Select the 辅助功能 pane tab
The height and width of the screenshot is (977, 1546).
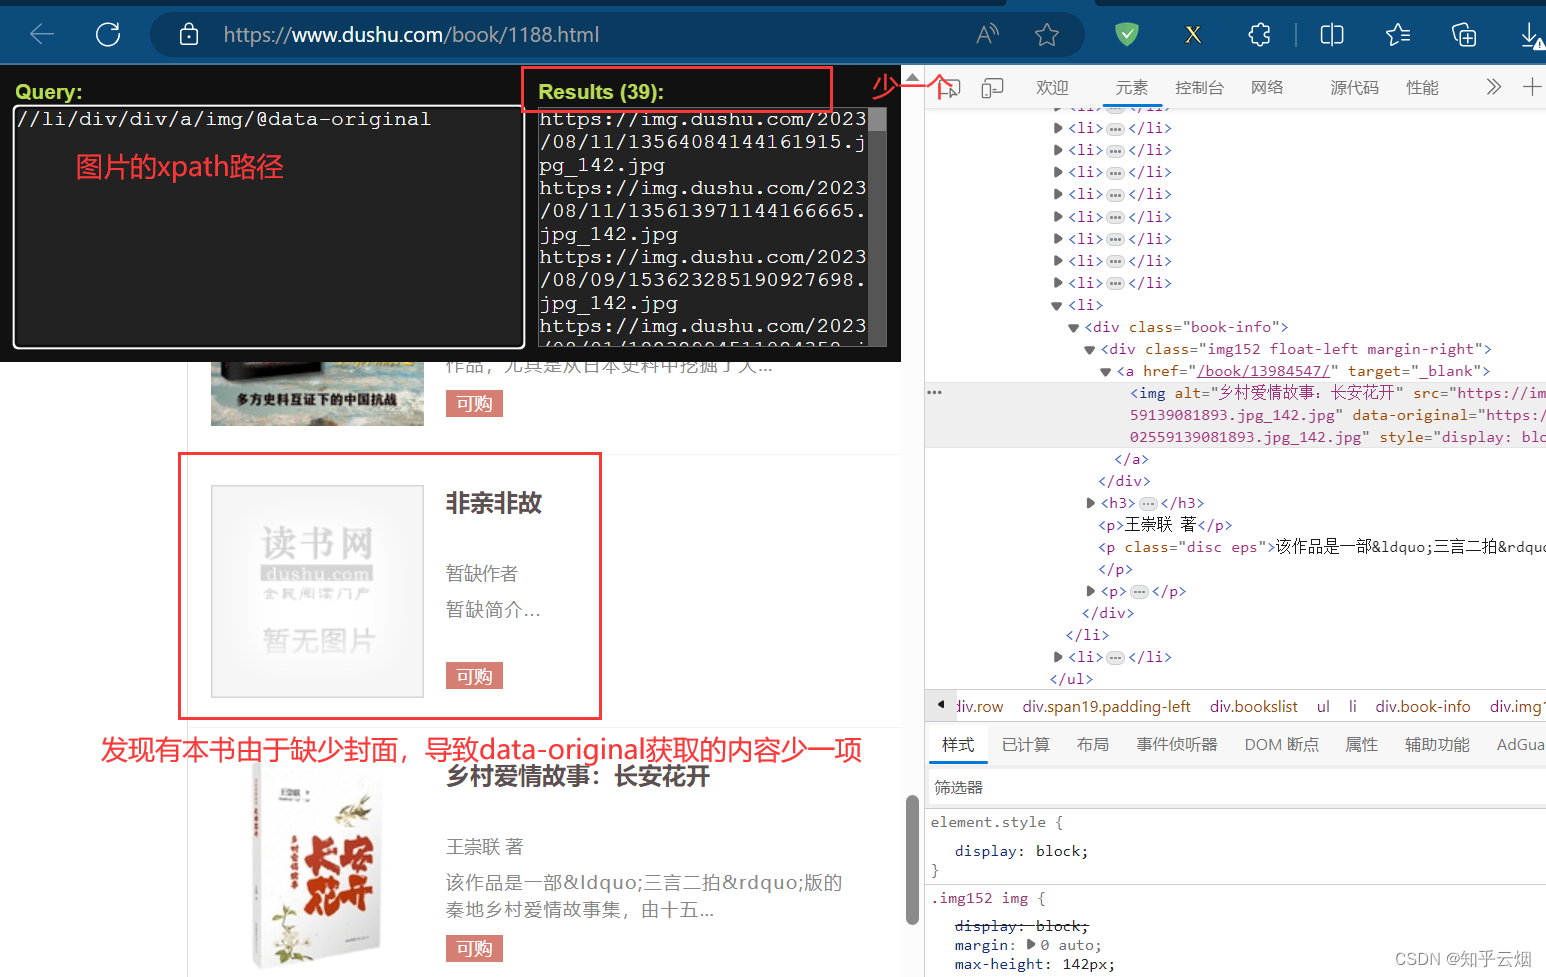(x=1437, y=745)
